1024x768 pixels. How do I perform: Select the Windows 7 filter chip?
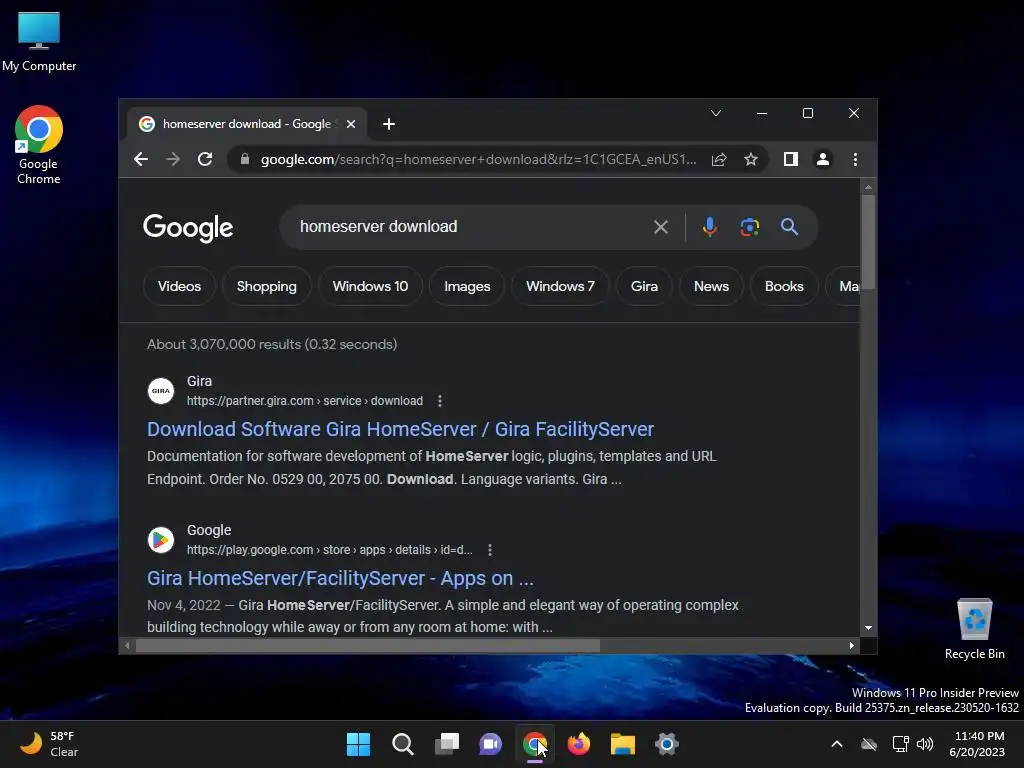point(560,286)
